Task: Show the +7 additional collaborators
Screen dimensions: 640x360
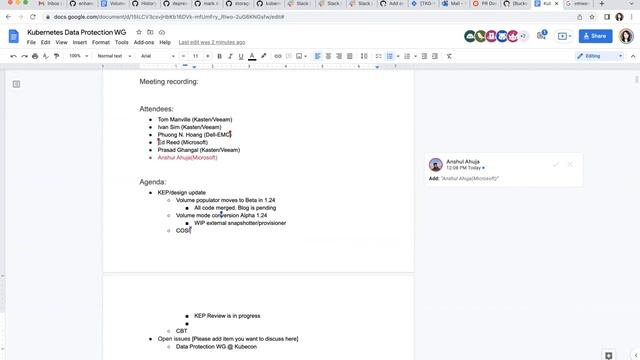Action: coord(523,36)
